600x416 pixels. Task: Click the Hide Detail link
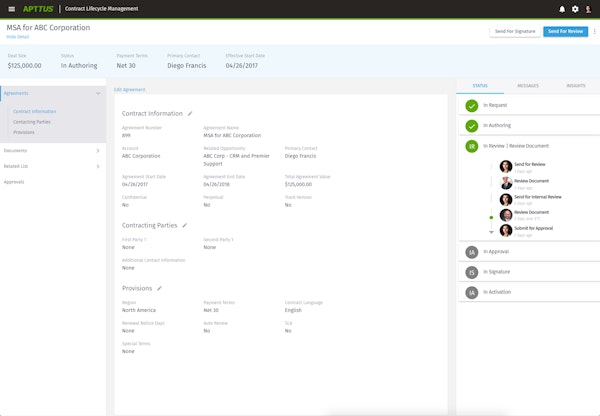[x=18, y=37]
